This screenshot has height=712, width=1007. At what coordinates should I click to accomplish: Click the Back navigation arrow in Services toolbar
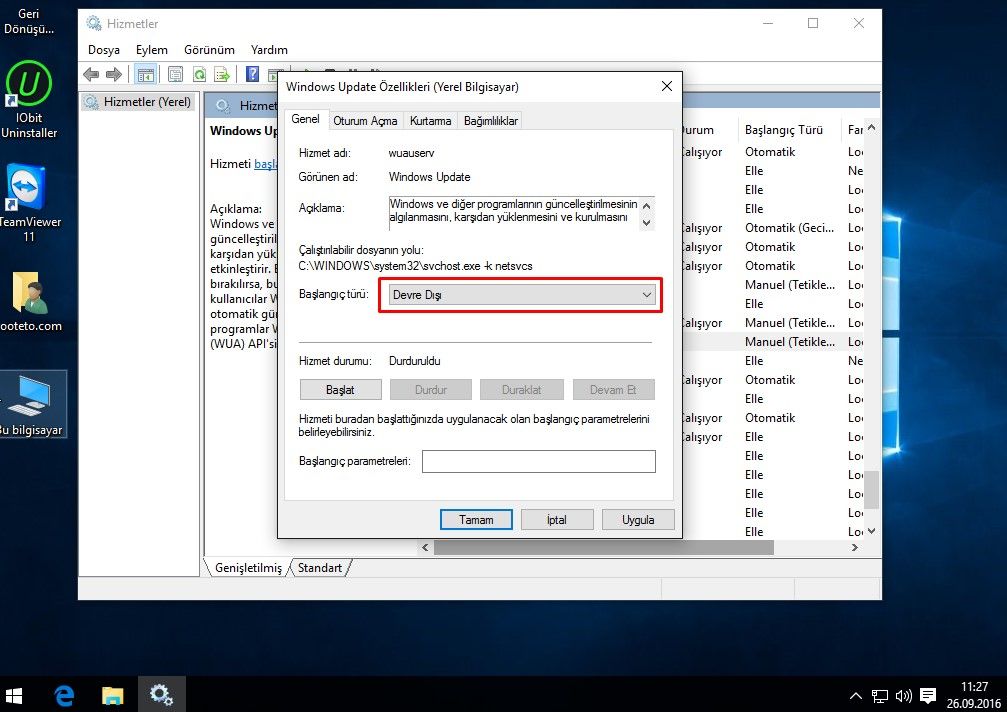[x=90, y=73]
